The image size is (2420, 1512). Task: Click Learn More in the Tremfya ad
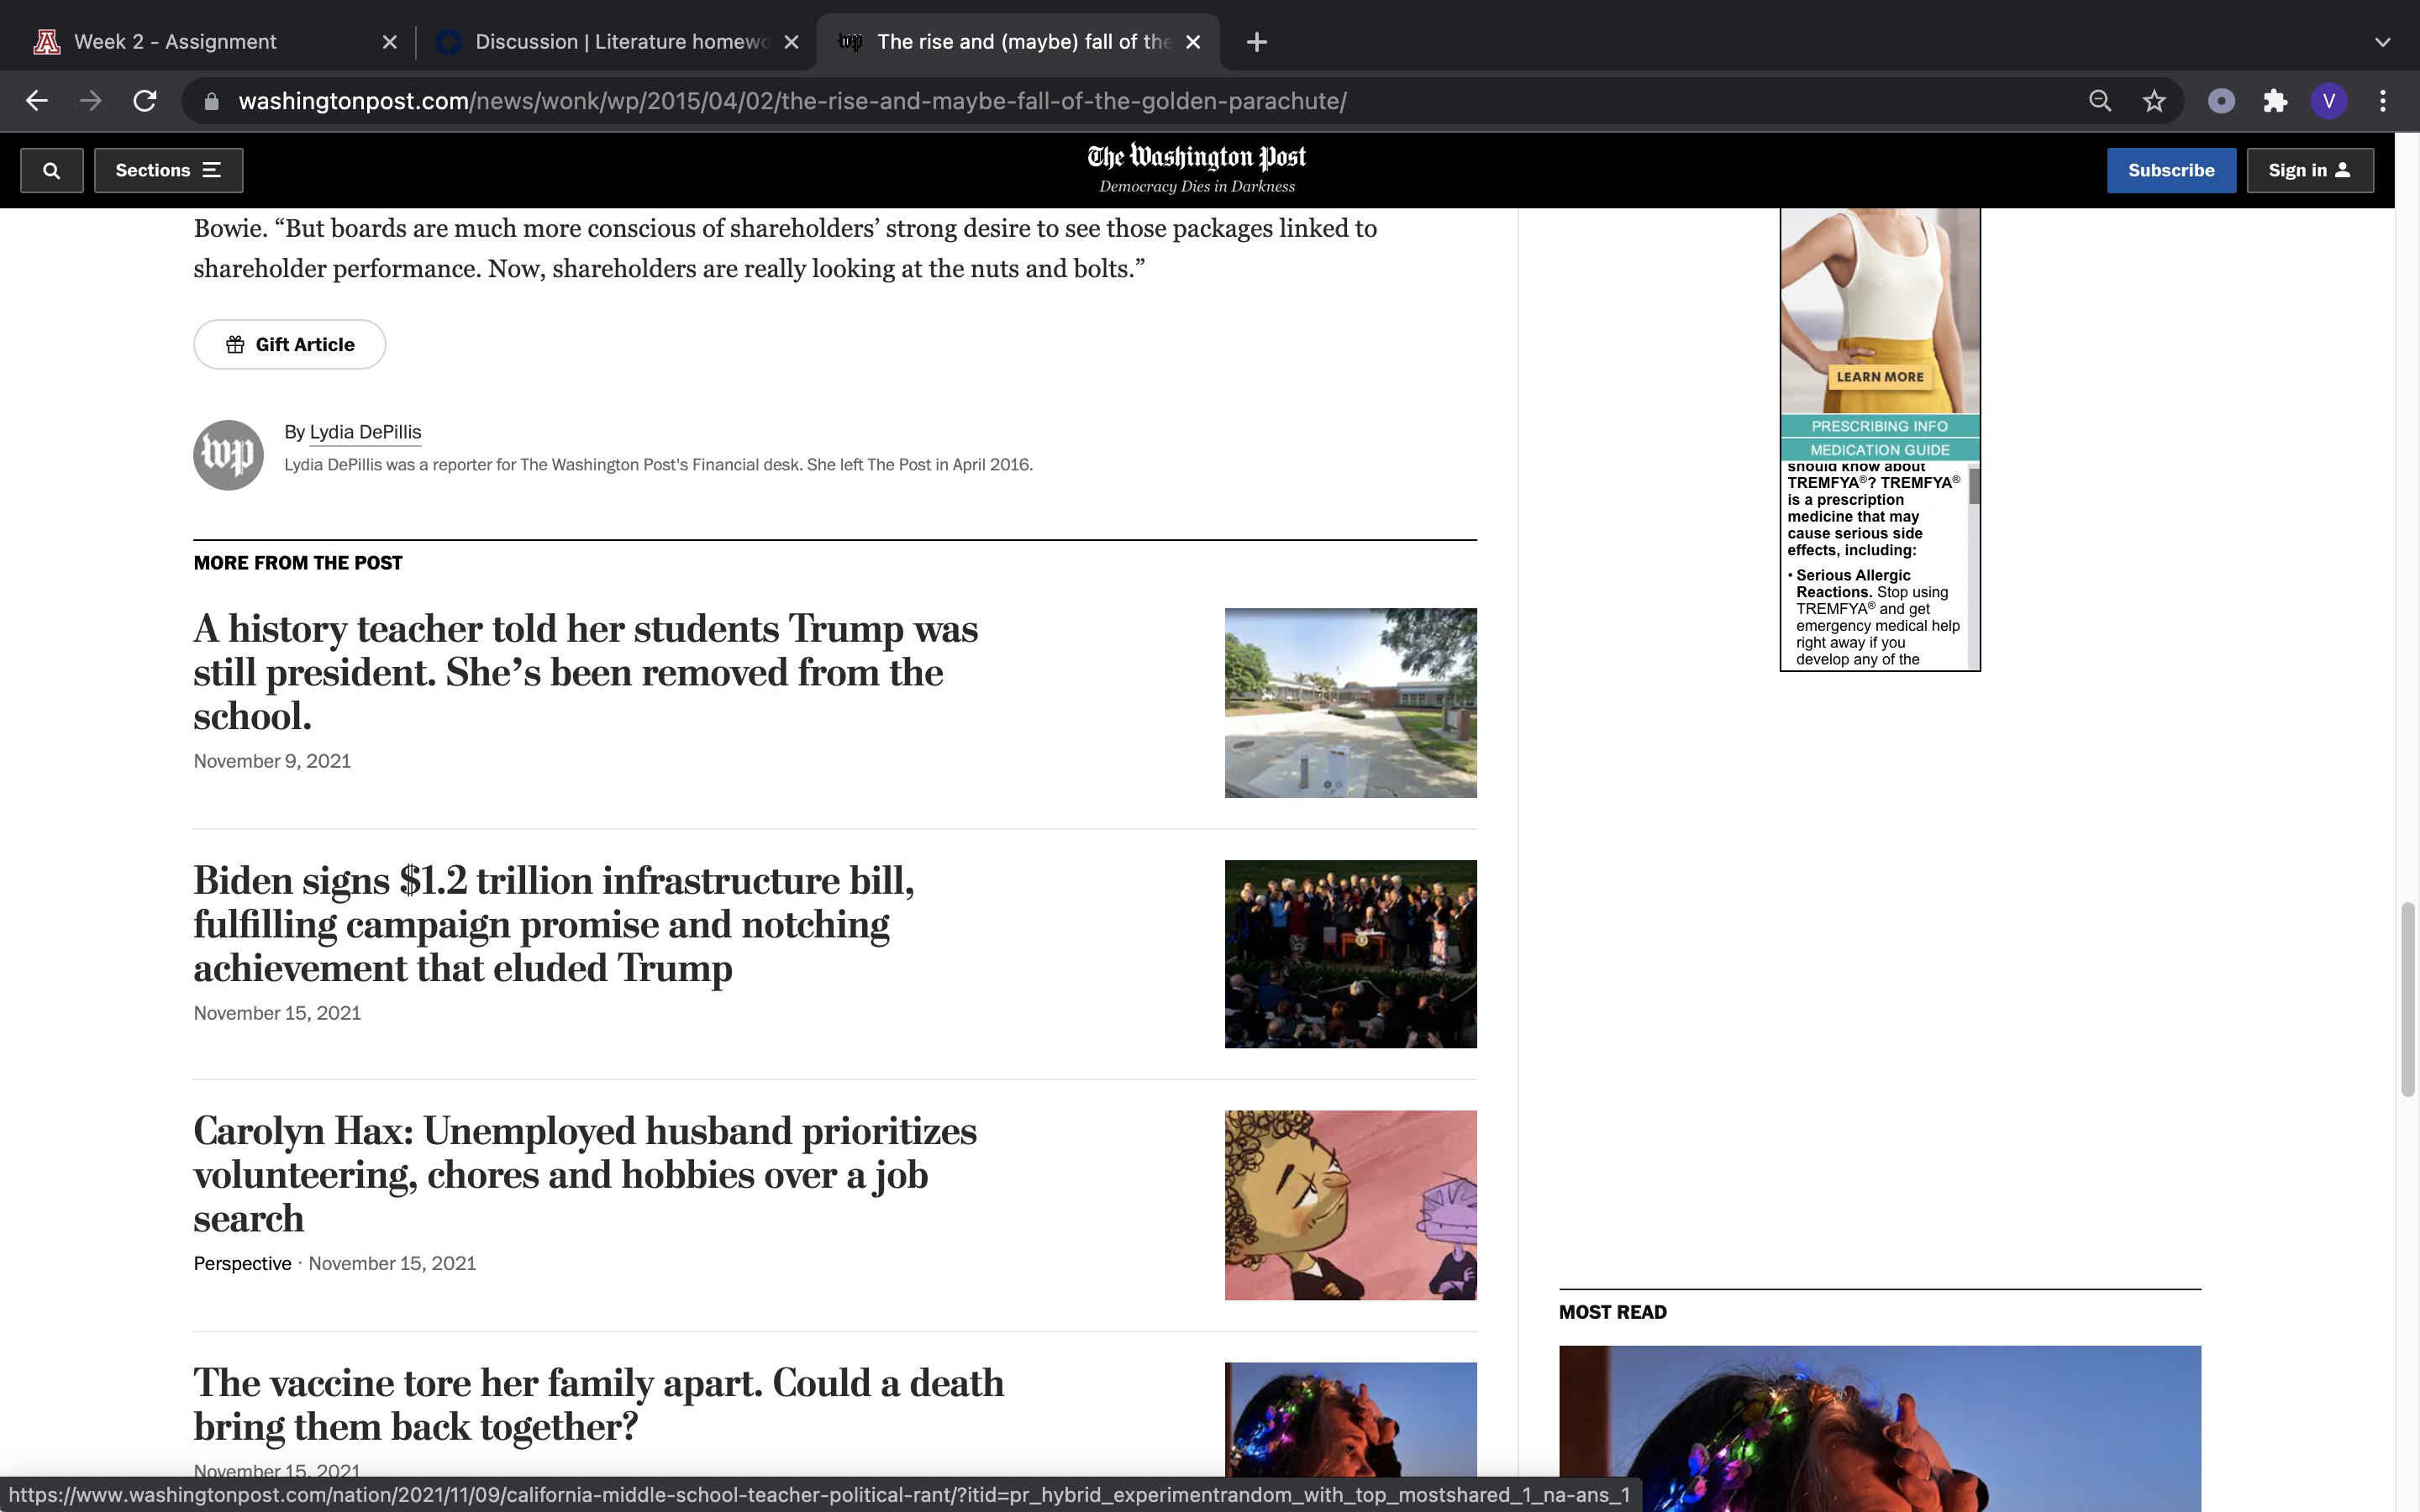(x=1880, y=377)
